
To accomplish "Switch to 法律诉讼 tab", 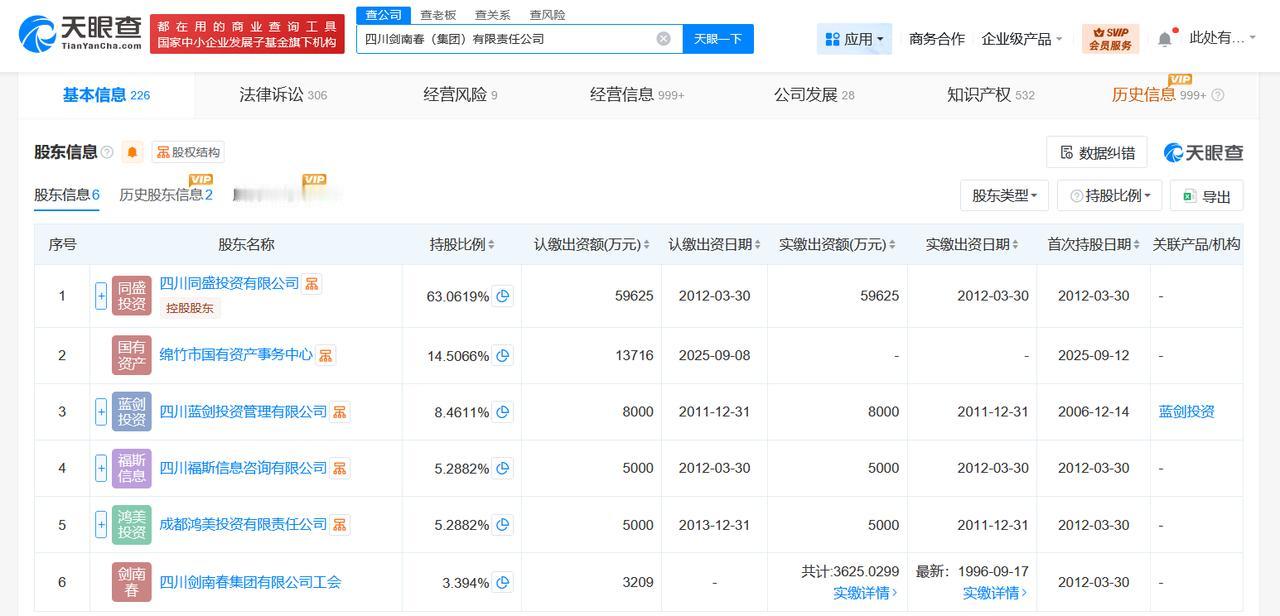I will [x=283, y=95].
